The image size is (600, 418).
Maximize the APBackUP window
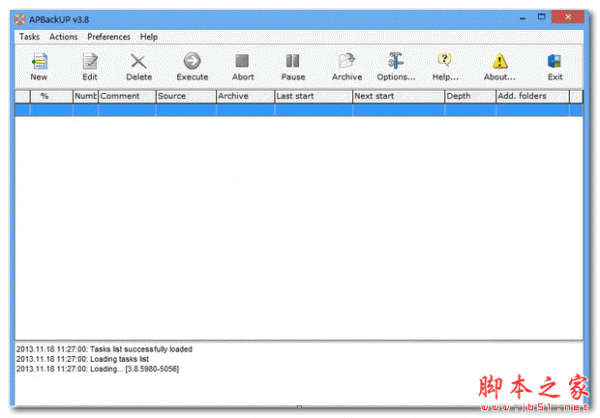[x=541, y=17]
